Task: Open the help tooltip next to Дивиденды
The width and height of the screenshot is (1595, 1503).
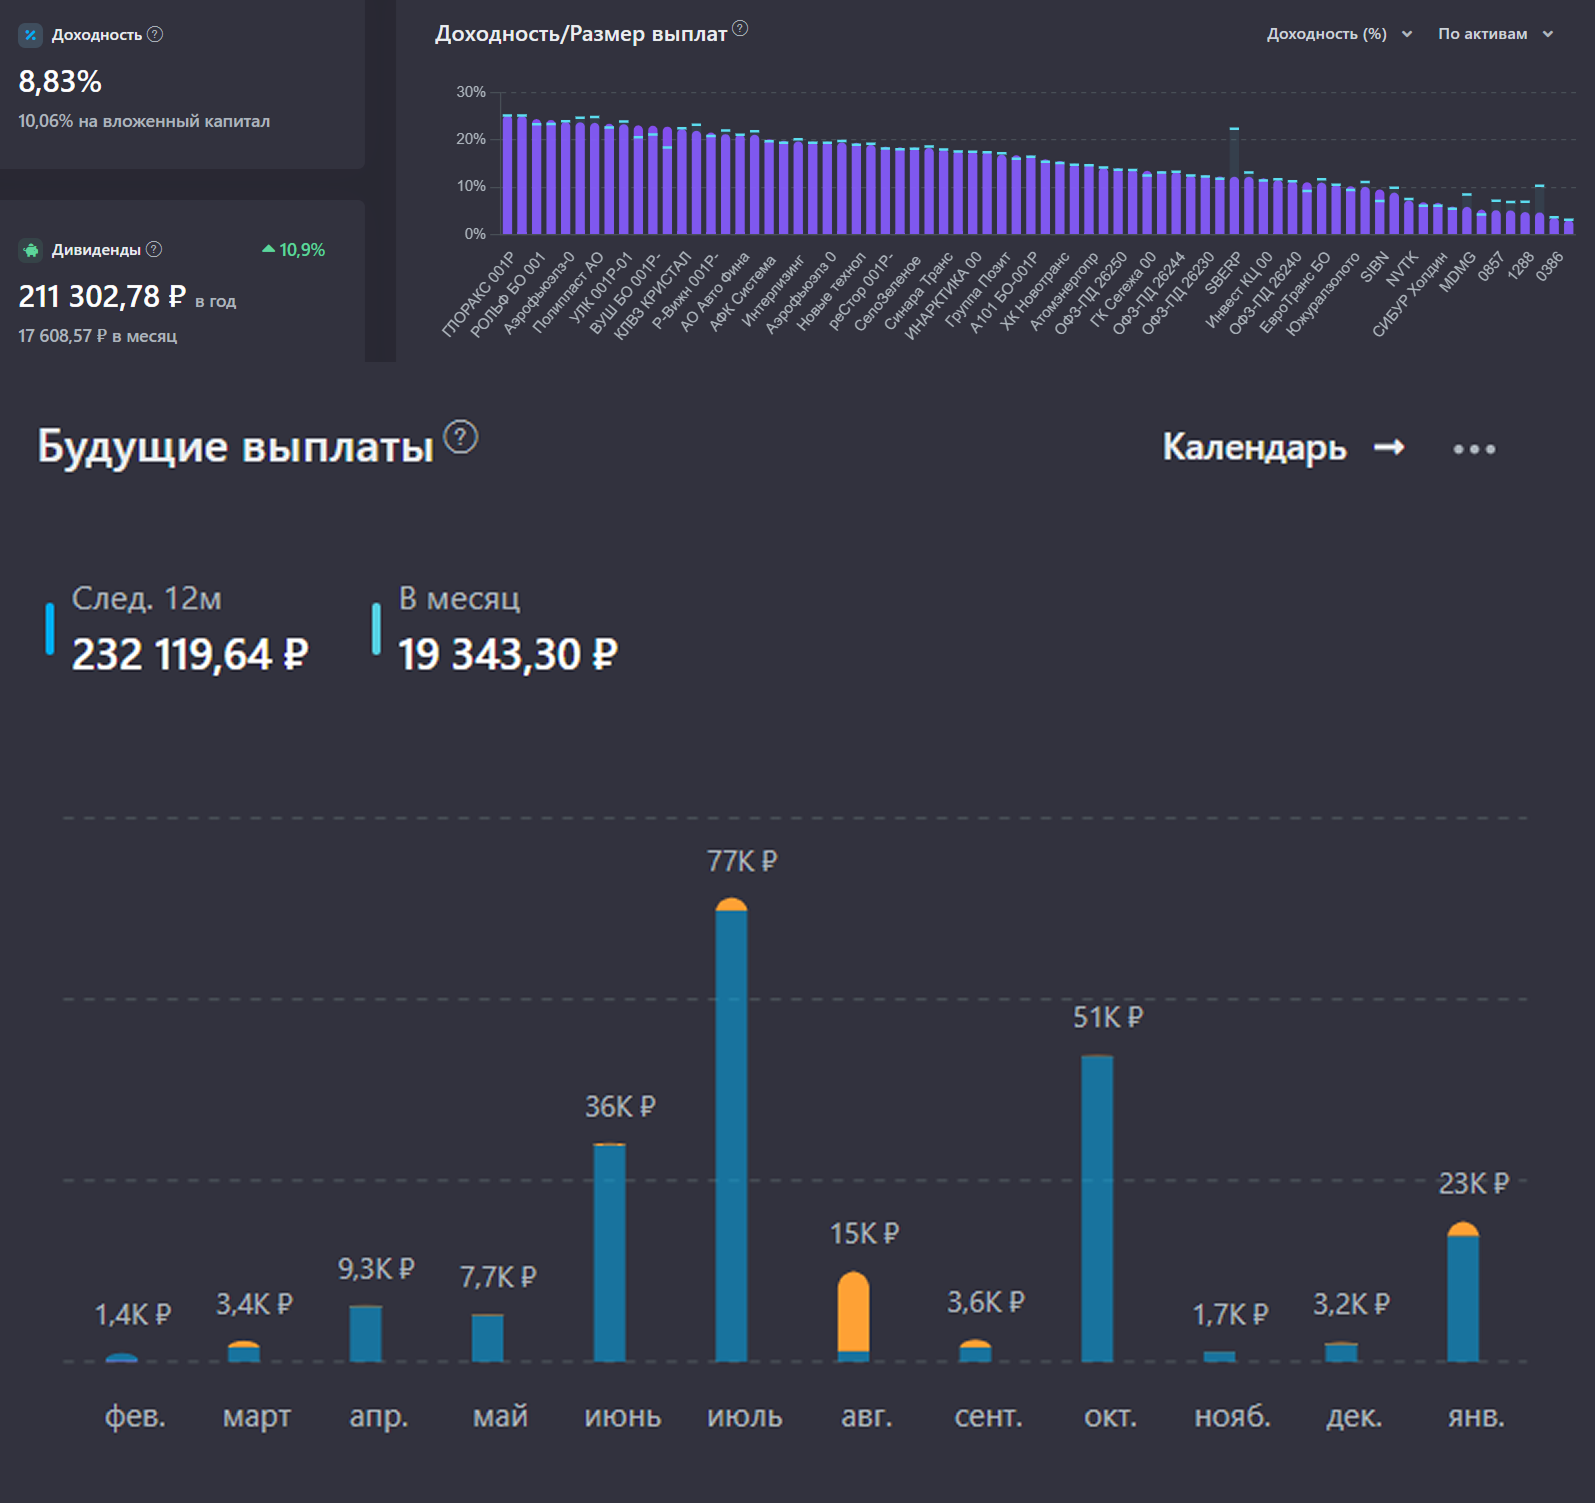Action: coord(154,249)
